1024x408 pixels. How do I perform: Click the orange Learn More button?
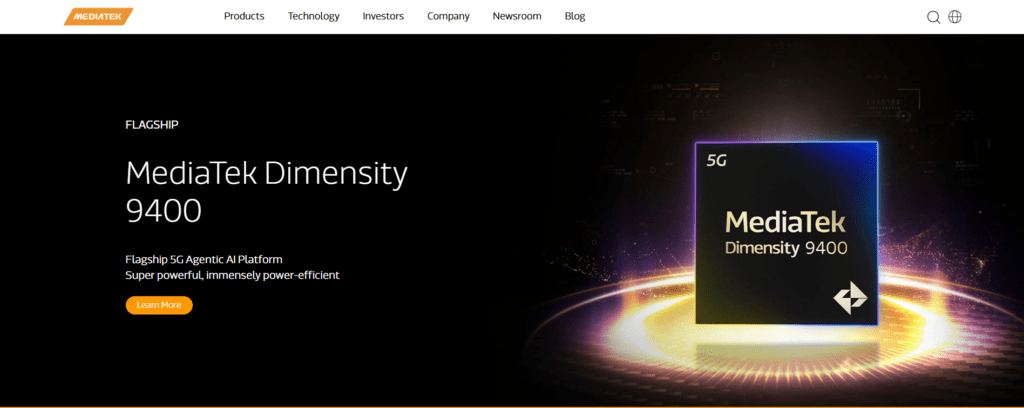tap(159, 305)
